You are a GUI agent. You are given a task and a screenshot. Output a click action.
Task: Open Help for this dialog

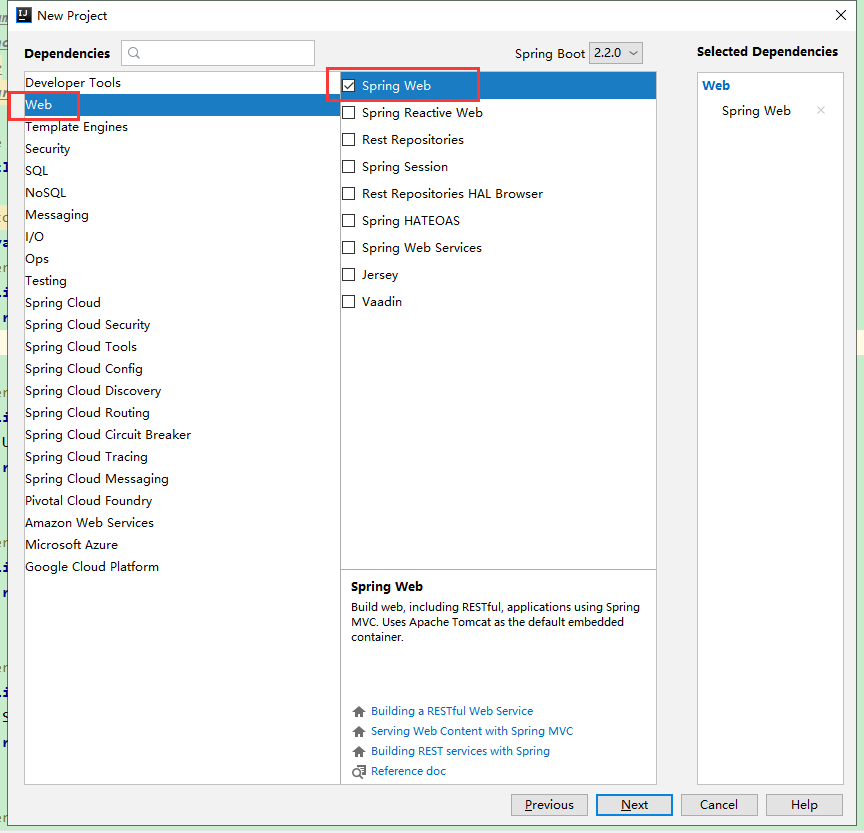804,805
